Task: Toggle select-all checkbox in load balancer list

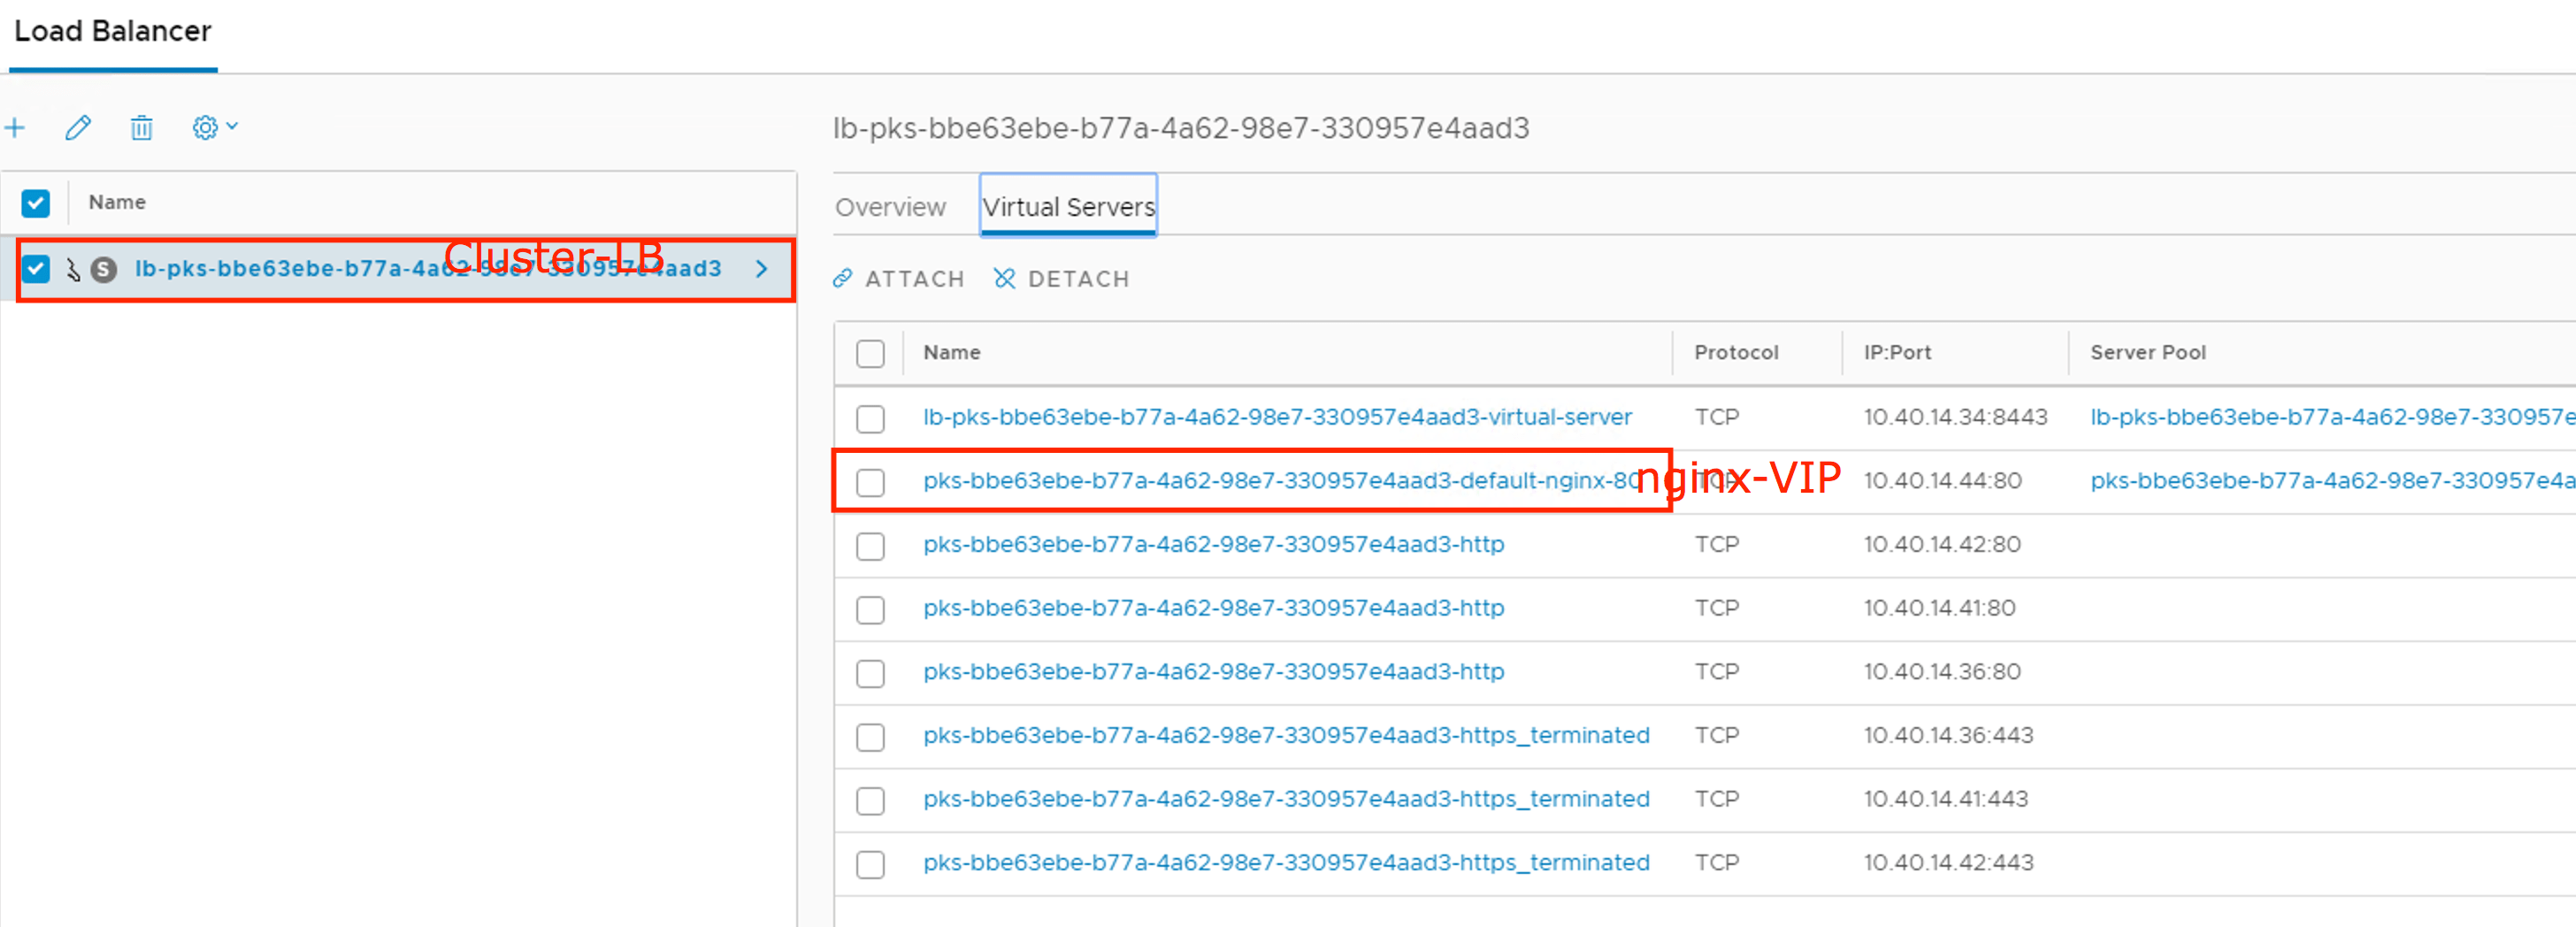Action: point(36,203)
